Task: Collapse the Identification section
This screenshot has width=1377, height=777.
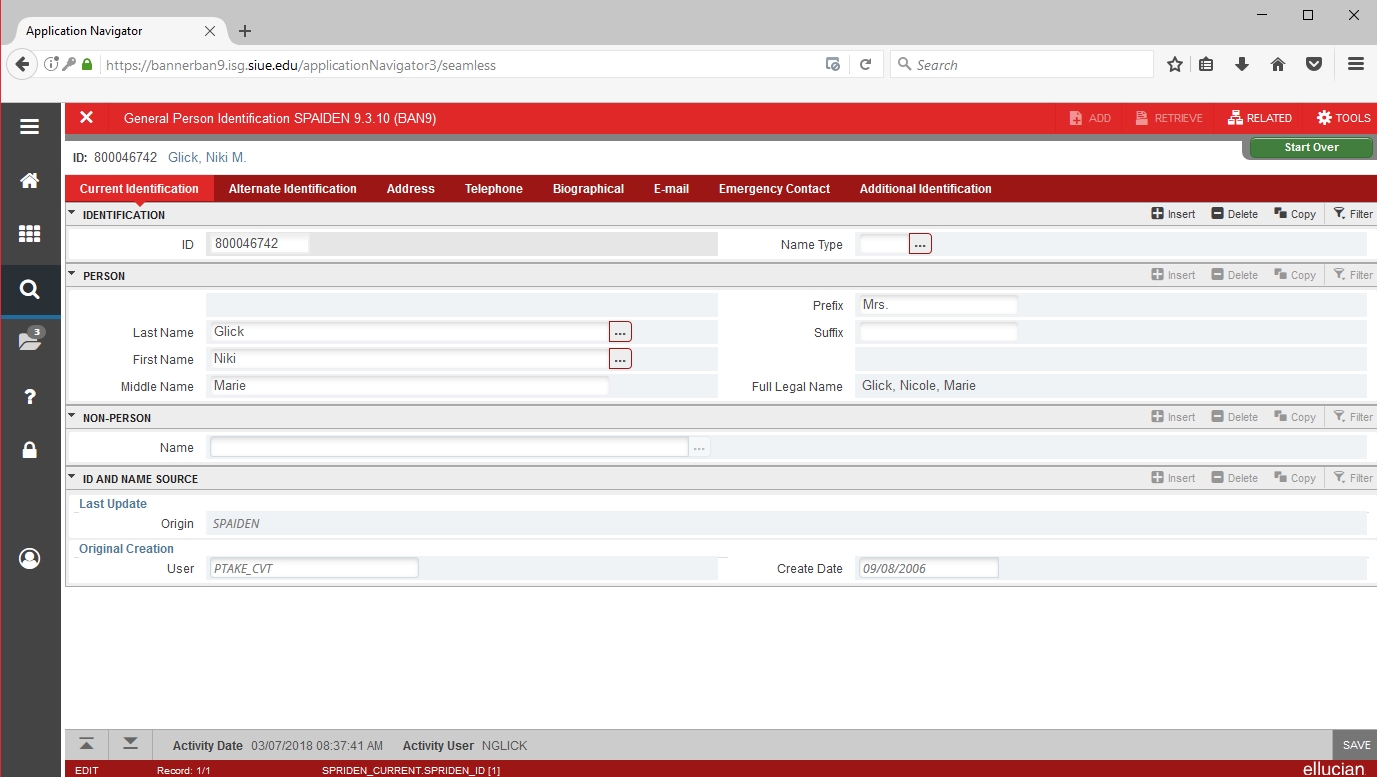Action: coord(72,213)
